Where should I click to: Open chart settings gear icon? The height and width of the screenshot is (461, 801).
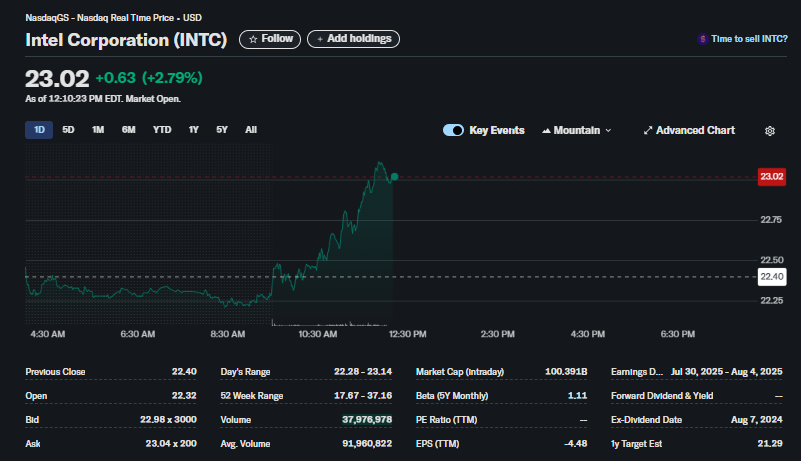[x=770, y=131]
